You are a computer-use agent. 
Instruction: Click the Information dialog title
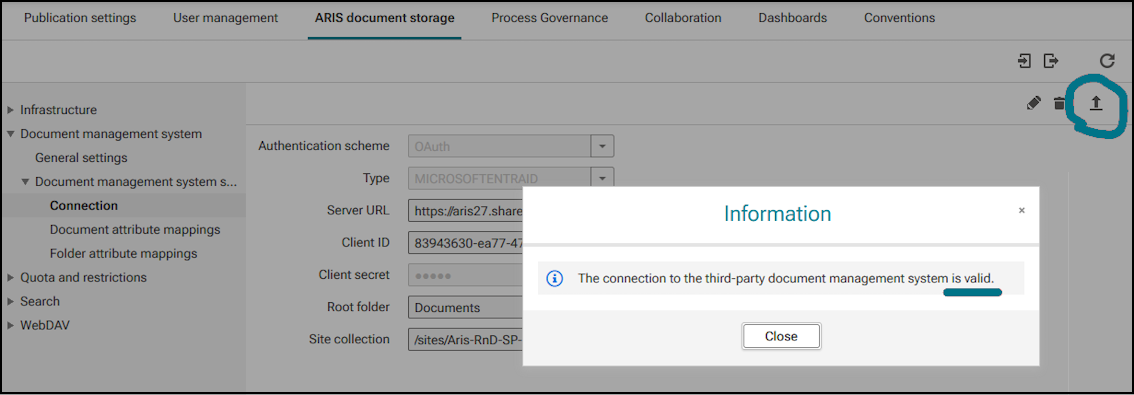(x=777, y=213)
